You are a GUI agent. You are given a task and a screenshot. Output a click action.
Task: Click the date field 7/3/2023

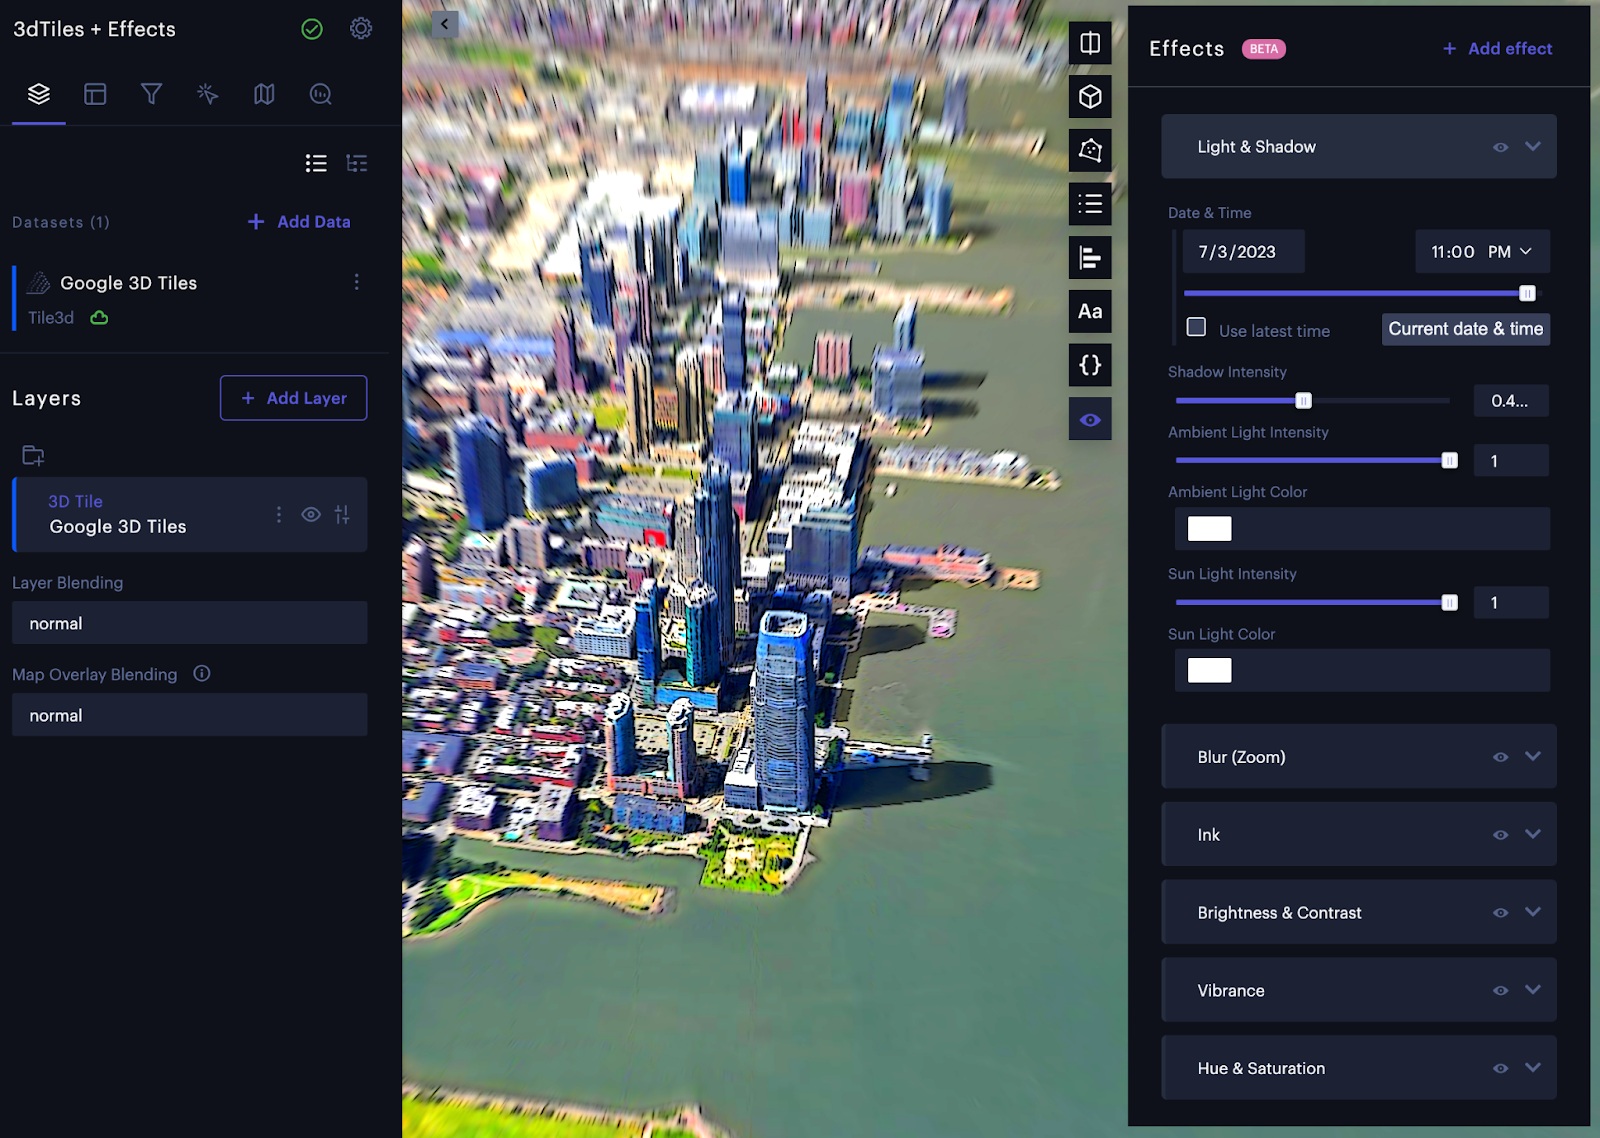click(1244, 252)
